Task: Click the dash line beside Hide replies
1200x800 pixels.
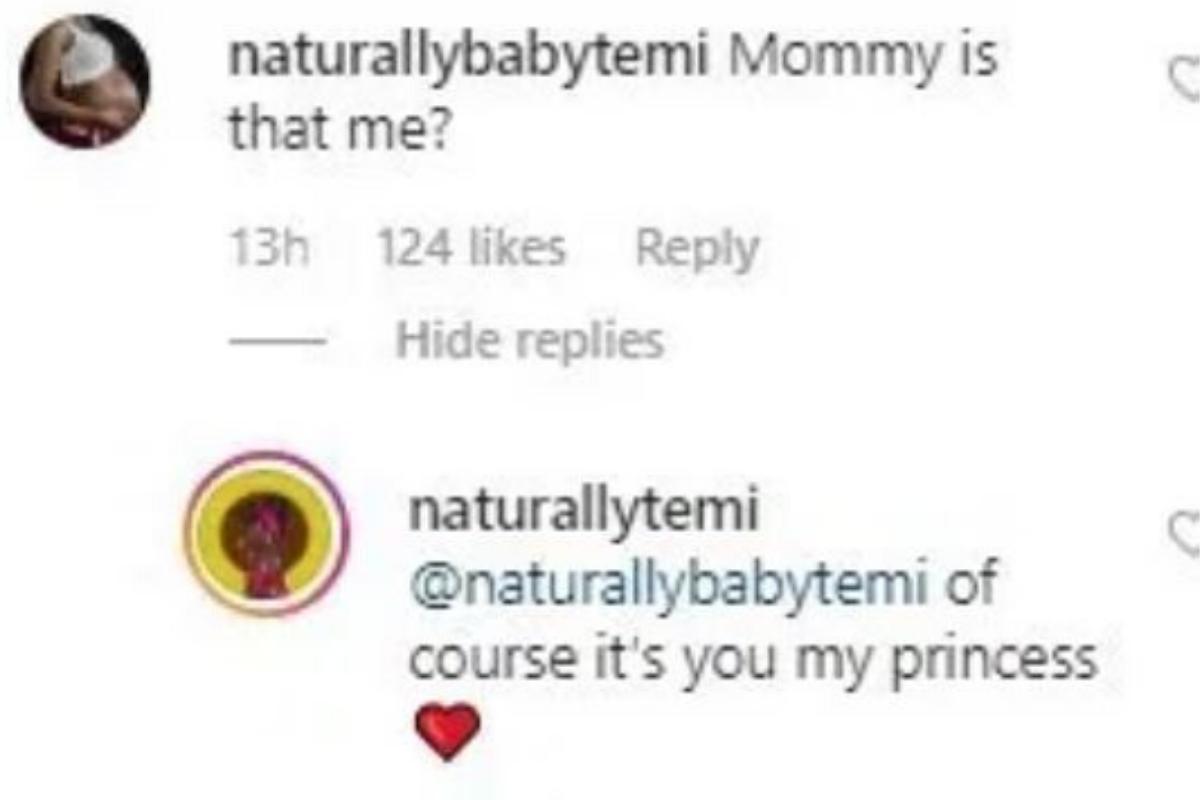Action: click(x=277, y=342)
